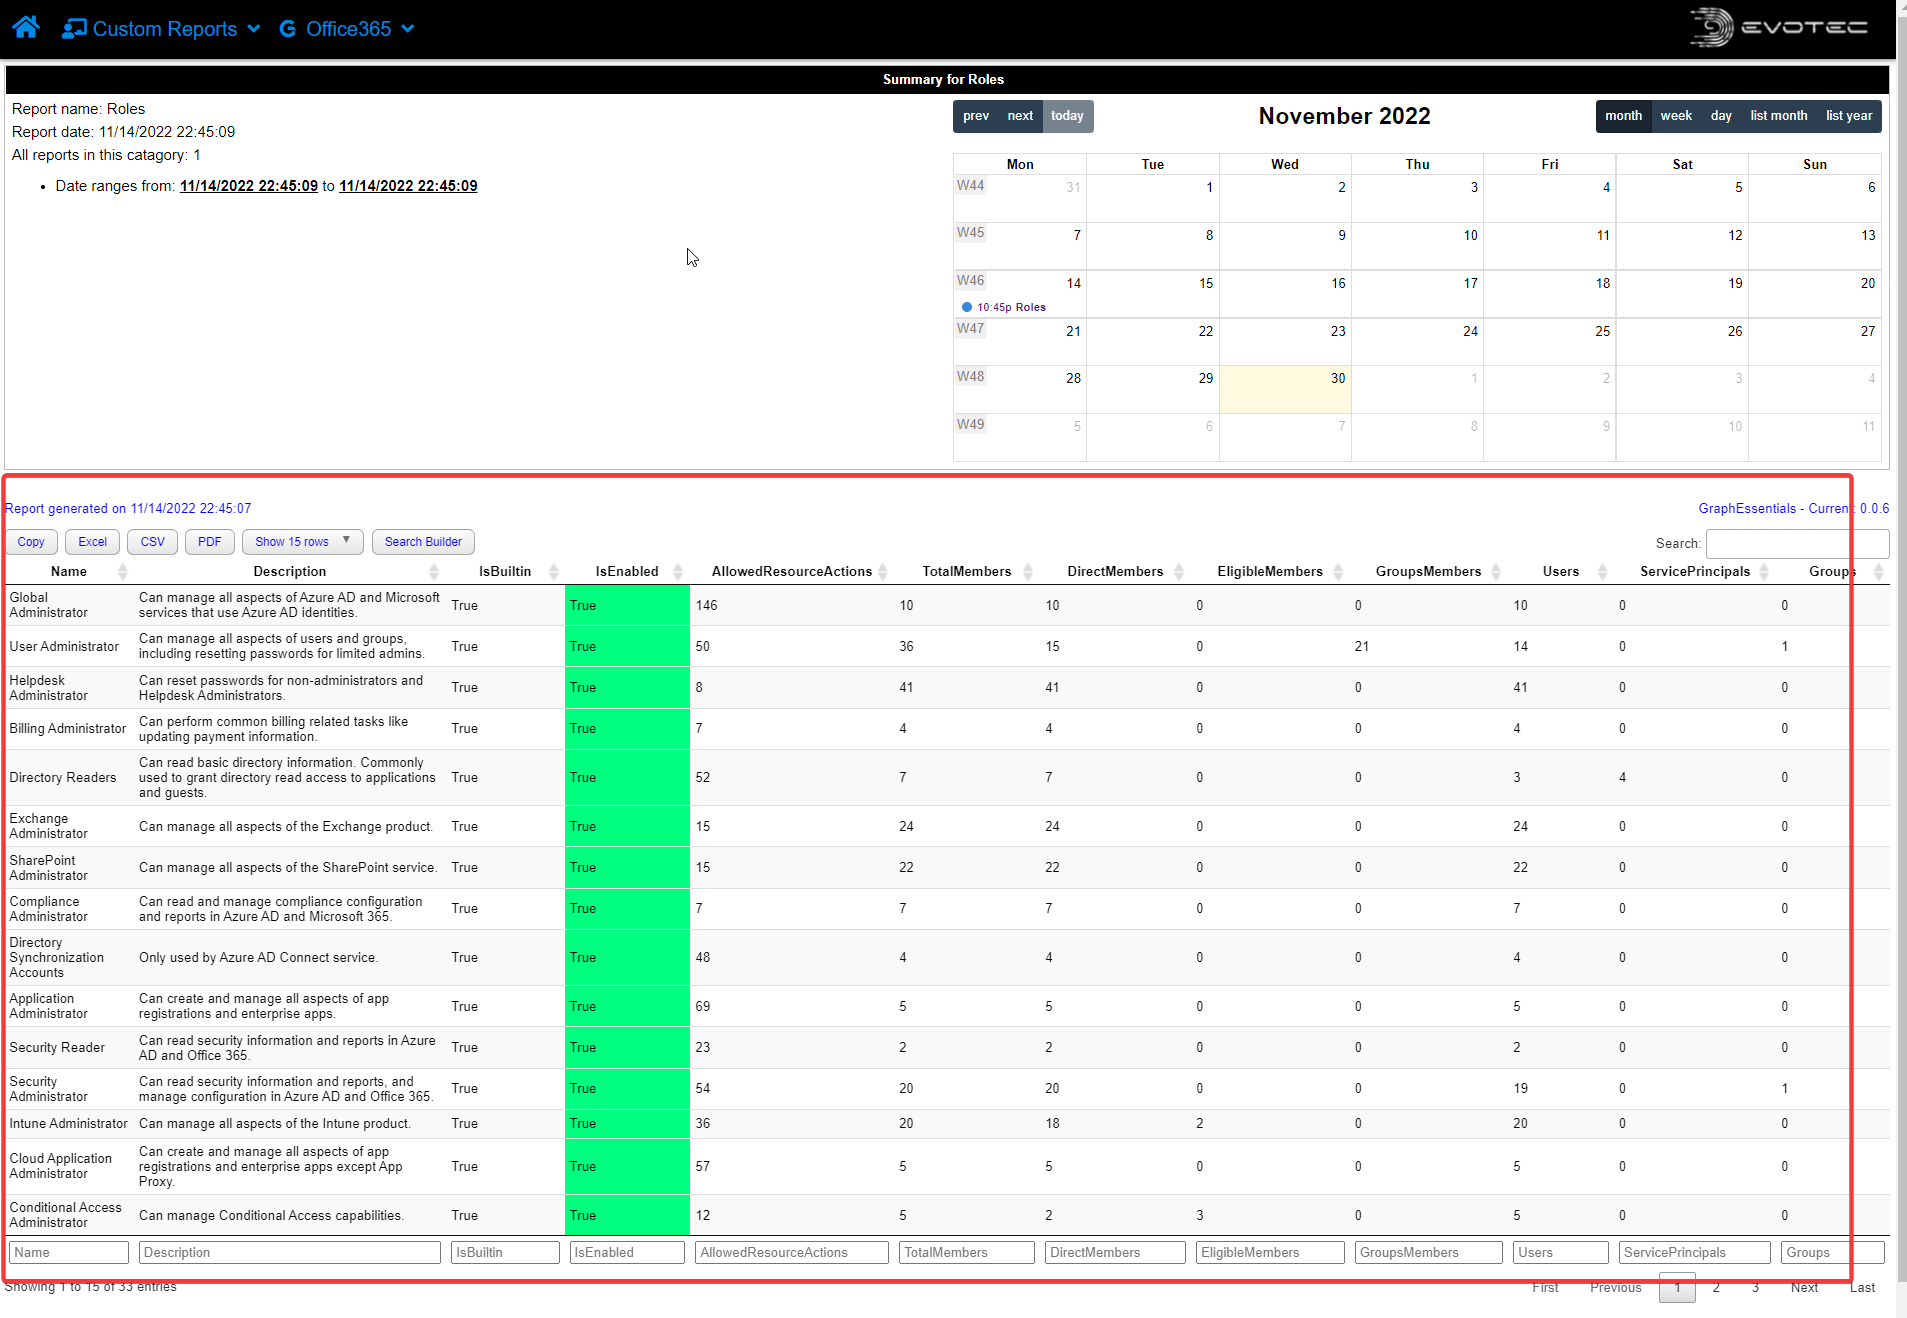Sort table by GroupsMembers column
The height and width of the screenshot is (1318, 1907).
click(x=1428, y=572)
